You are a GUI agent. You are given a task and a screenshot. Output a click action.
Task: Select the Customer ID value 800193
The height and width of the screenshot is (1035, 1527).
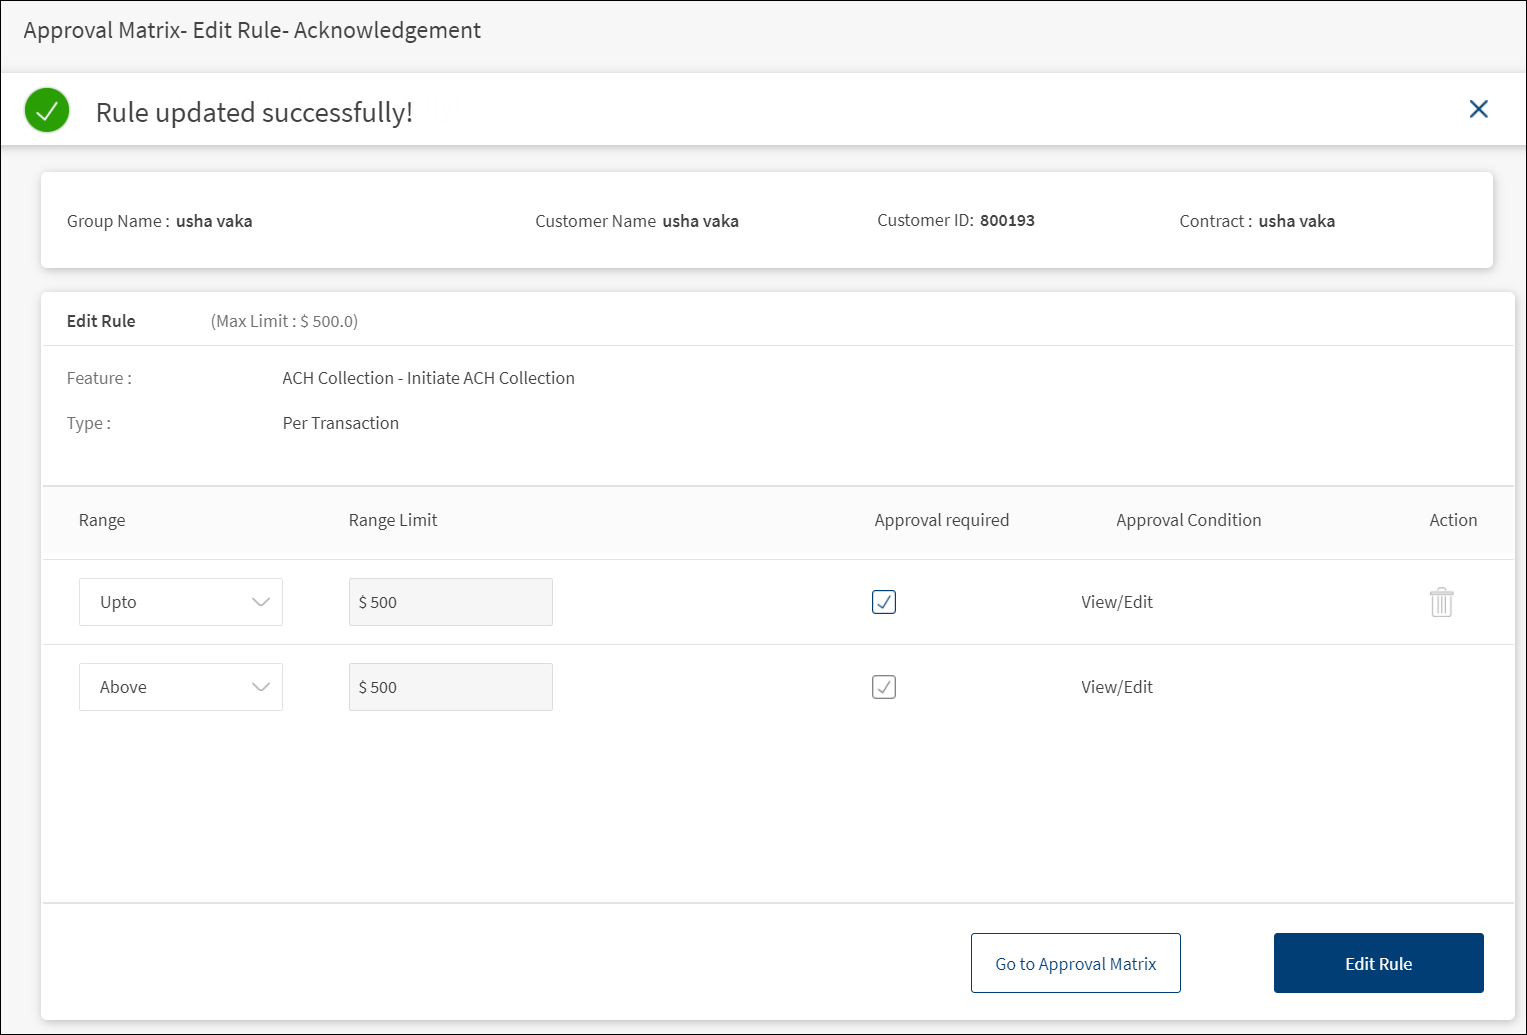tap(1007, 221)
